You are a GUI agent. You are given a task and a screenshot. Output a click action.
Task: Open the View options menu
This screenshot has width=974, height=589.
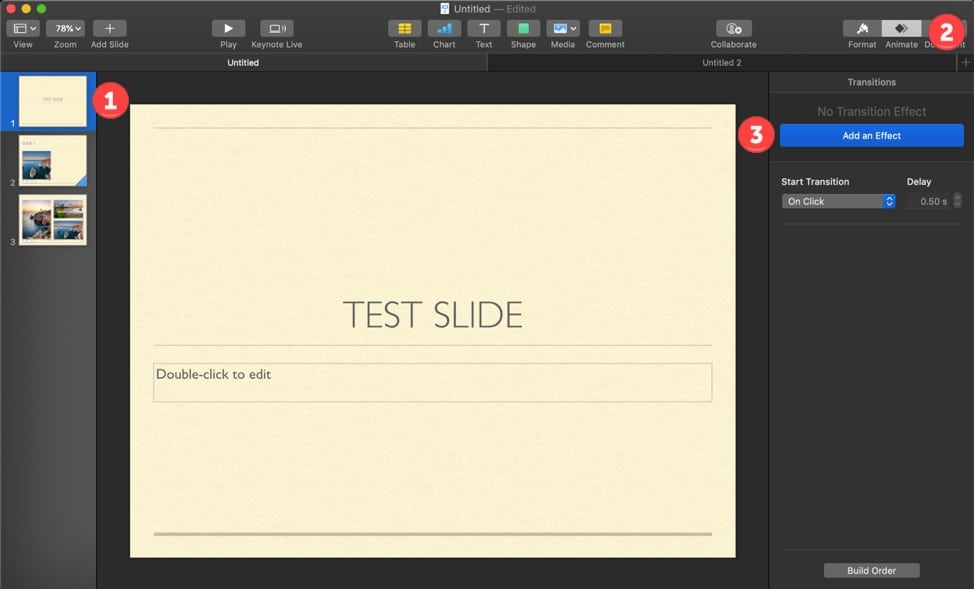pyautogui.click(x=22, y=28)
